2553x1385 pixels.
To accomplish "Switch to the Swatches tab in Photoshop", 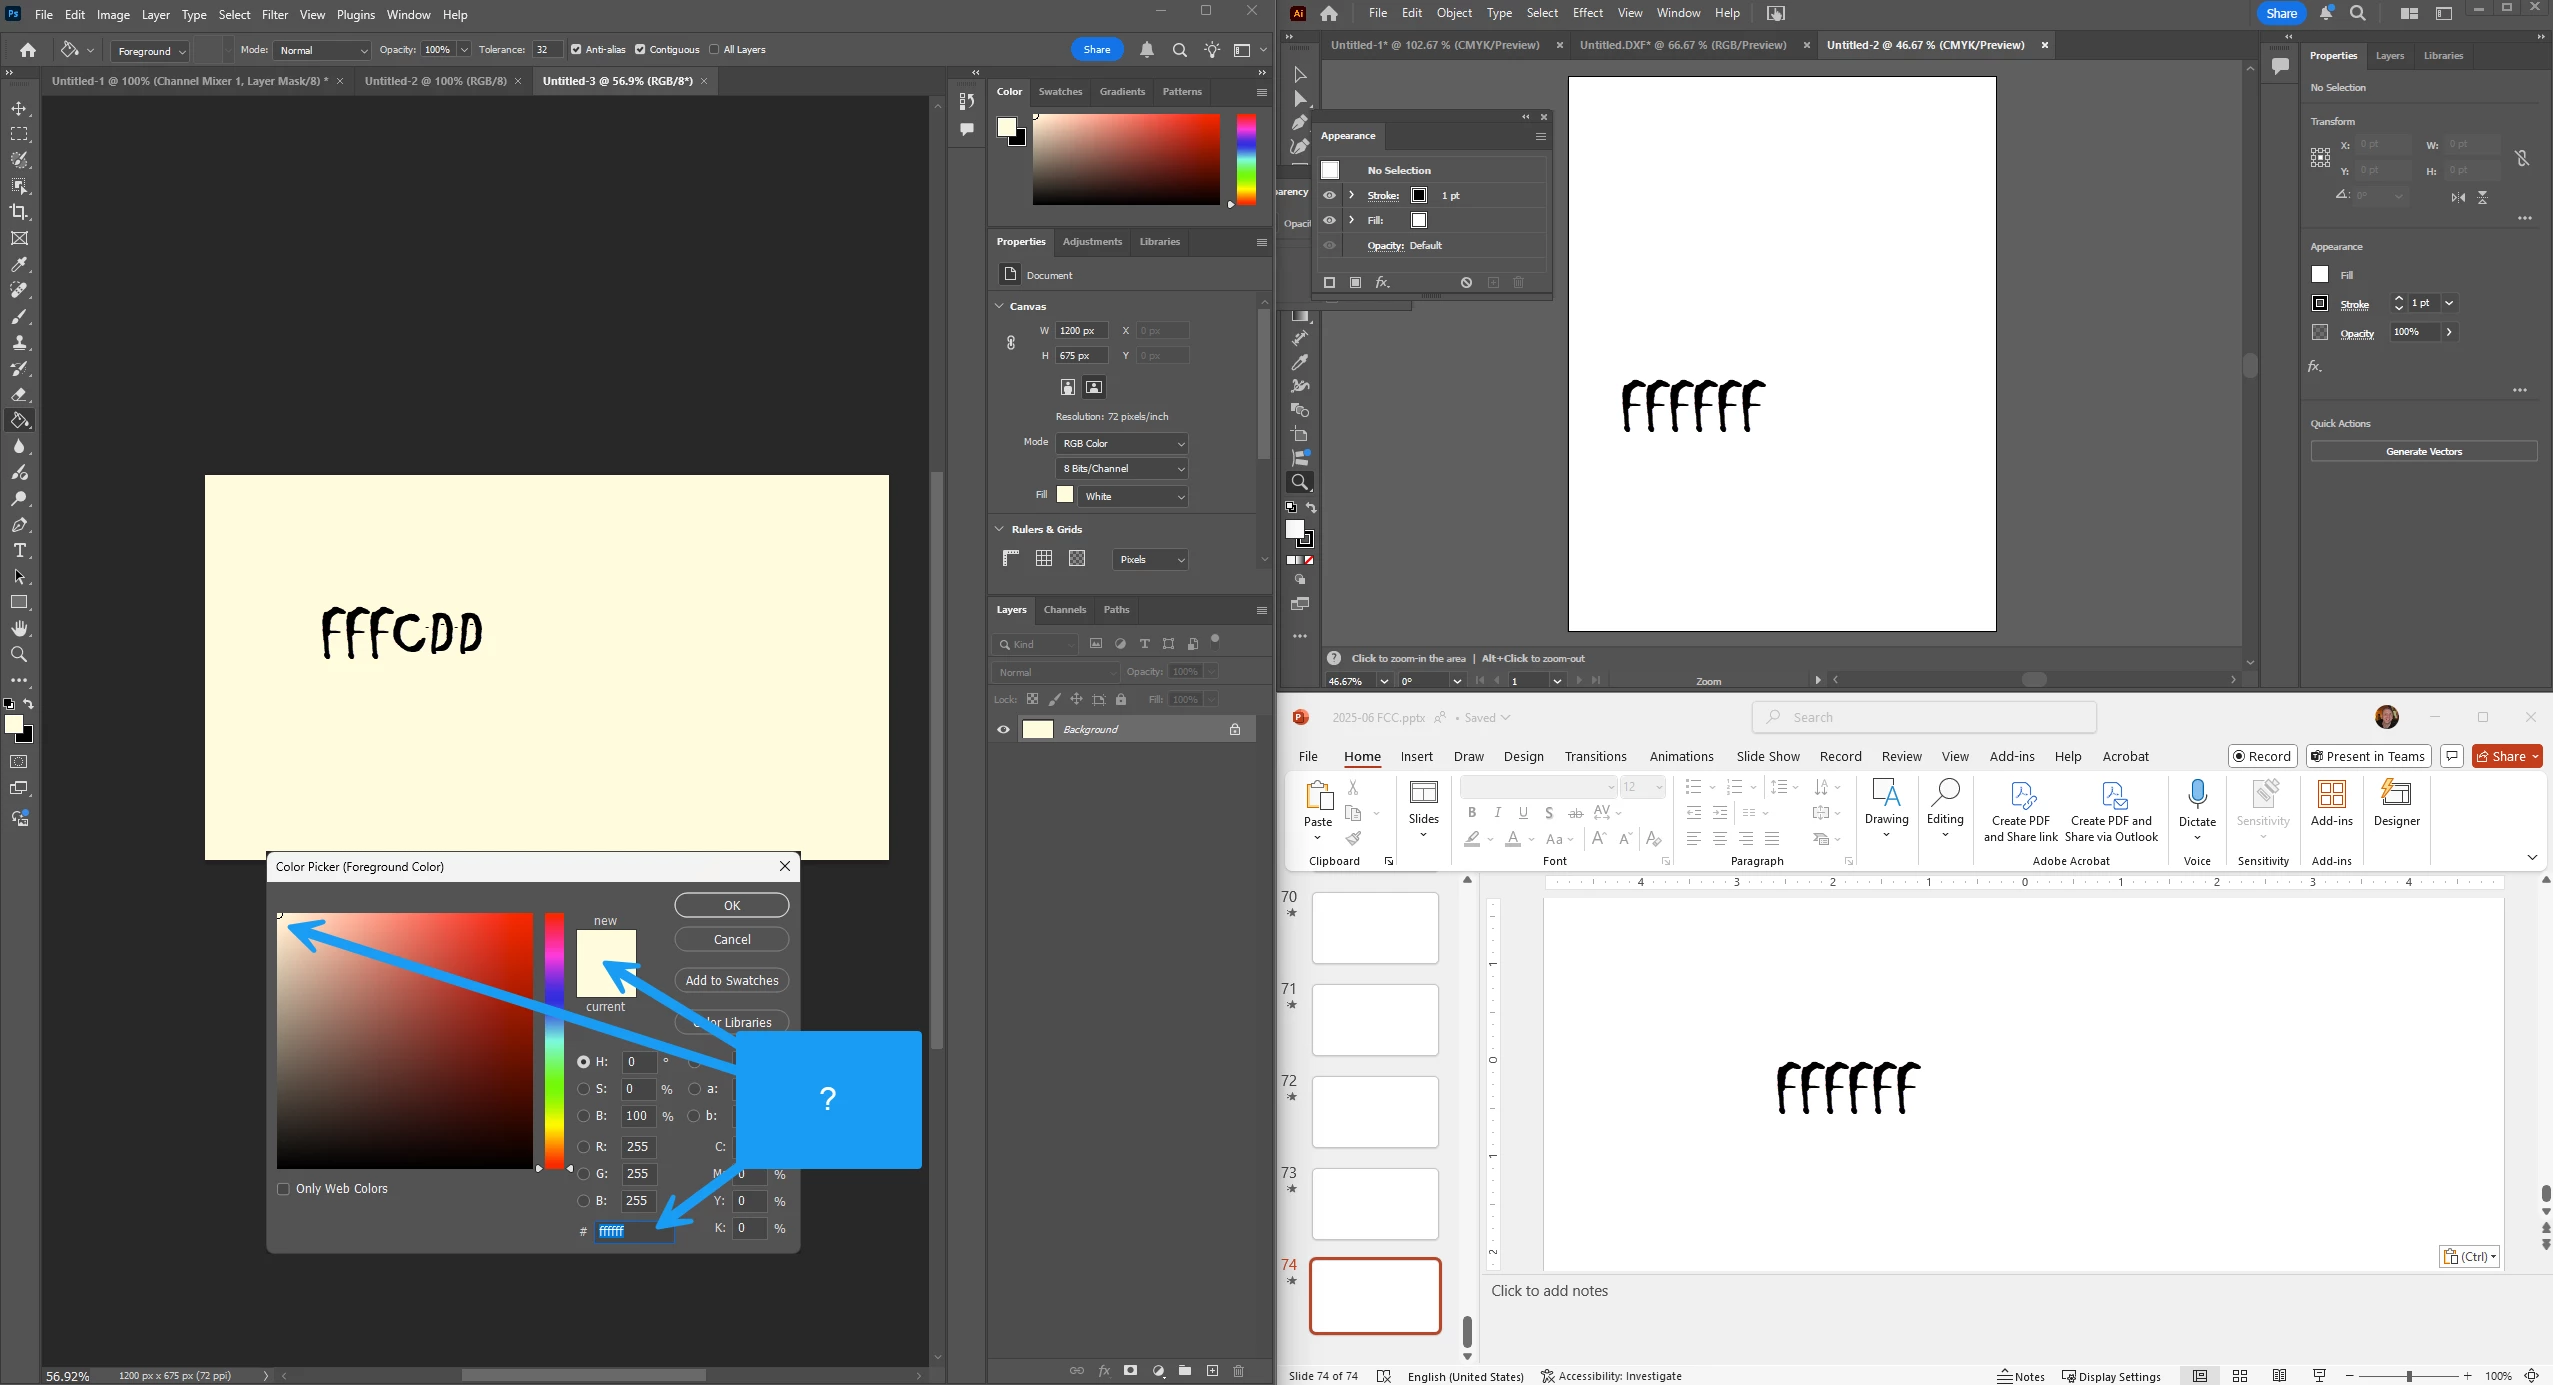I will click(x=1060, y=92).
